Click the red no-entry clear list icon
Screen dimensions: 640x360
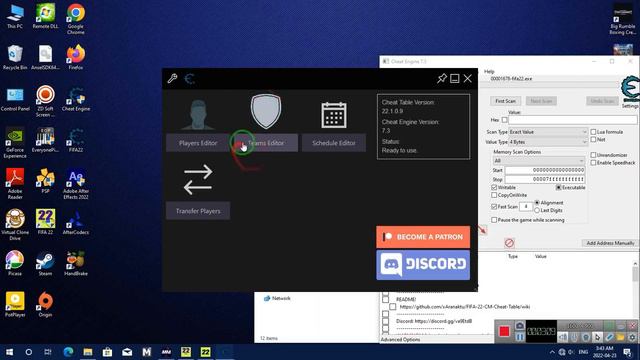[x=509, y=243]
